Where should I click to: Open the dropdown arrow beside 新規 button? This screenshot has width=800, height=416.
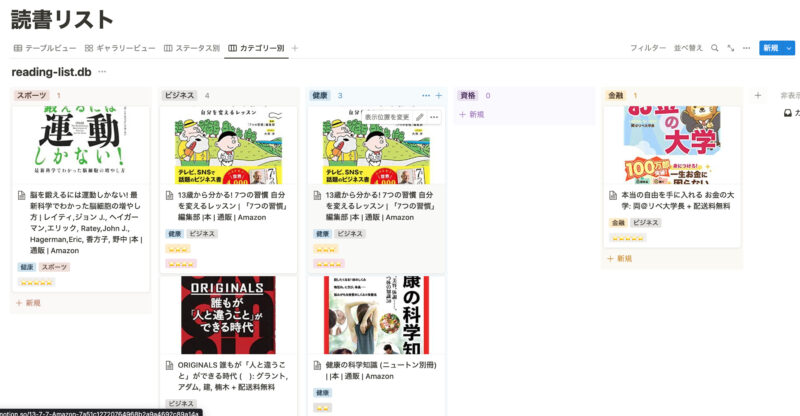point(789,48)
